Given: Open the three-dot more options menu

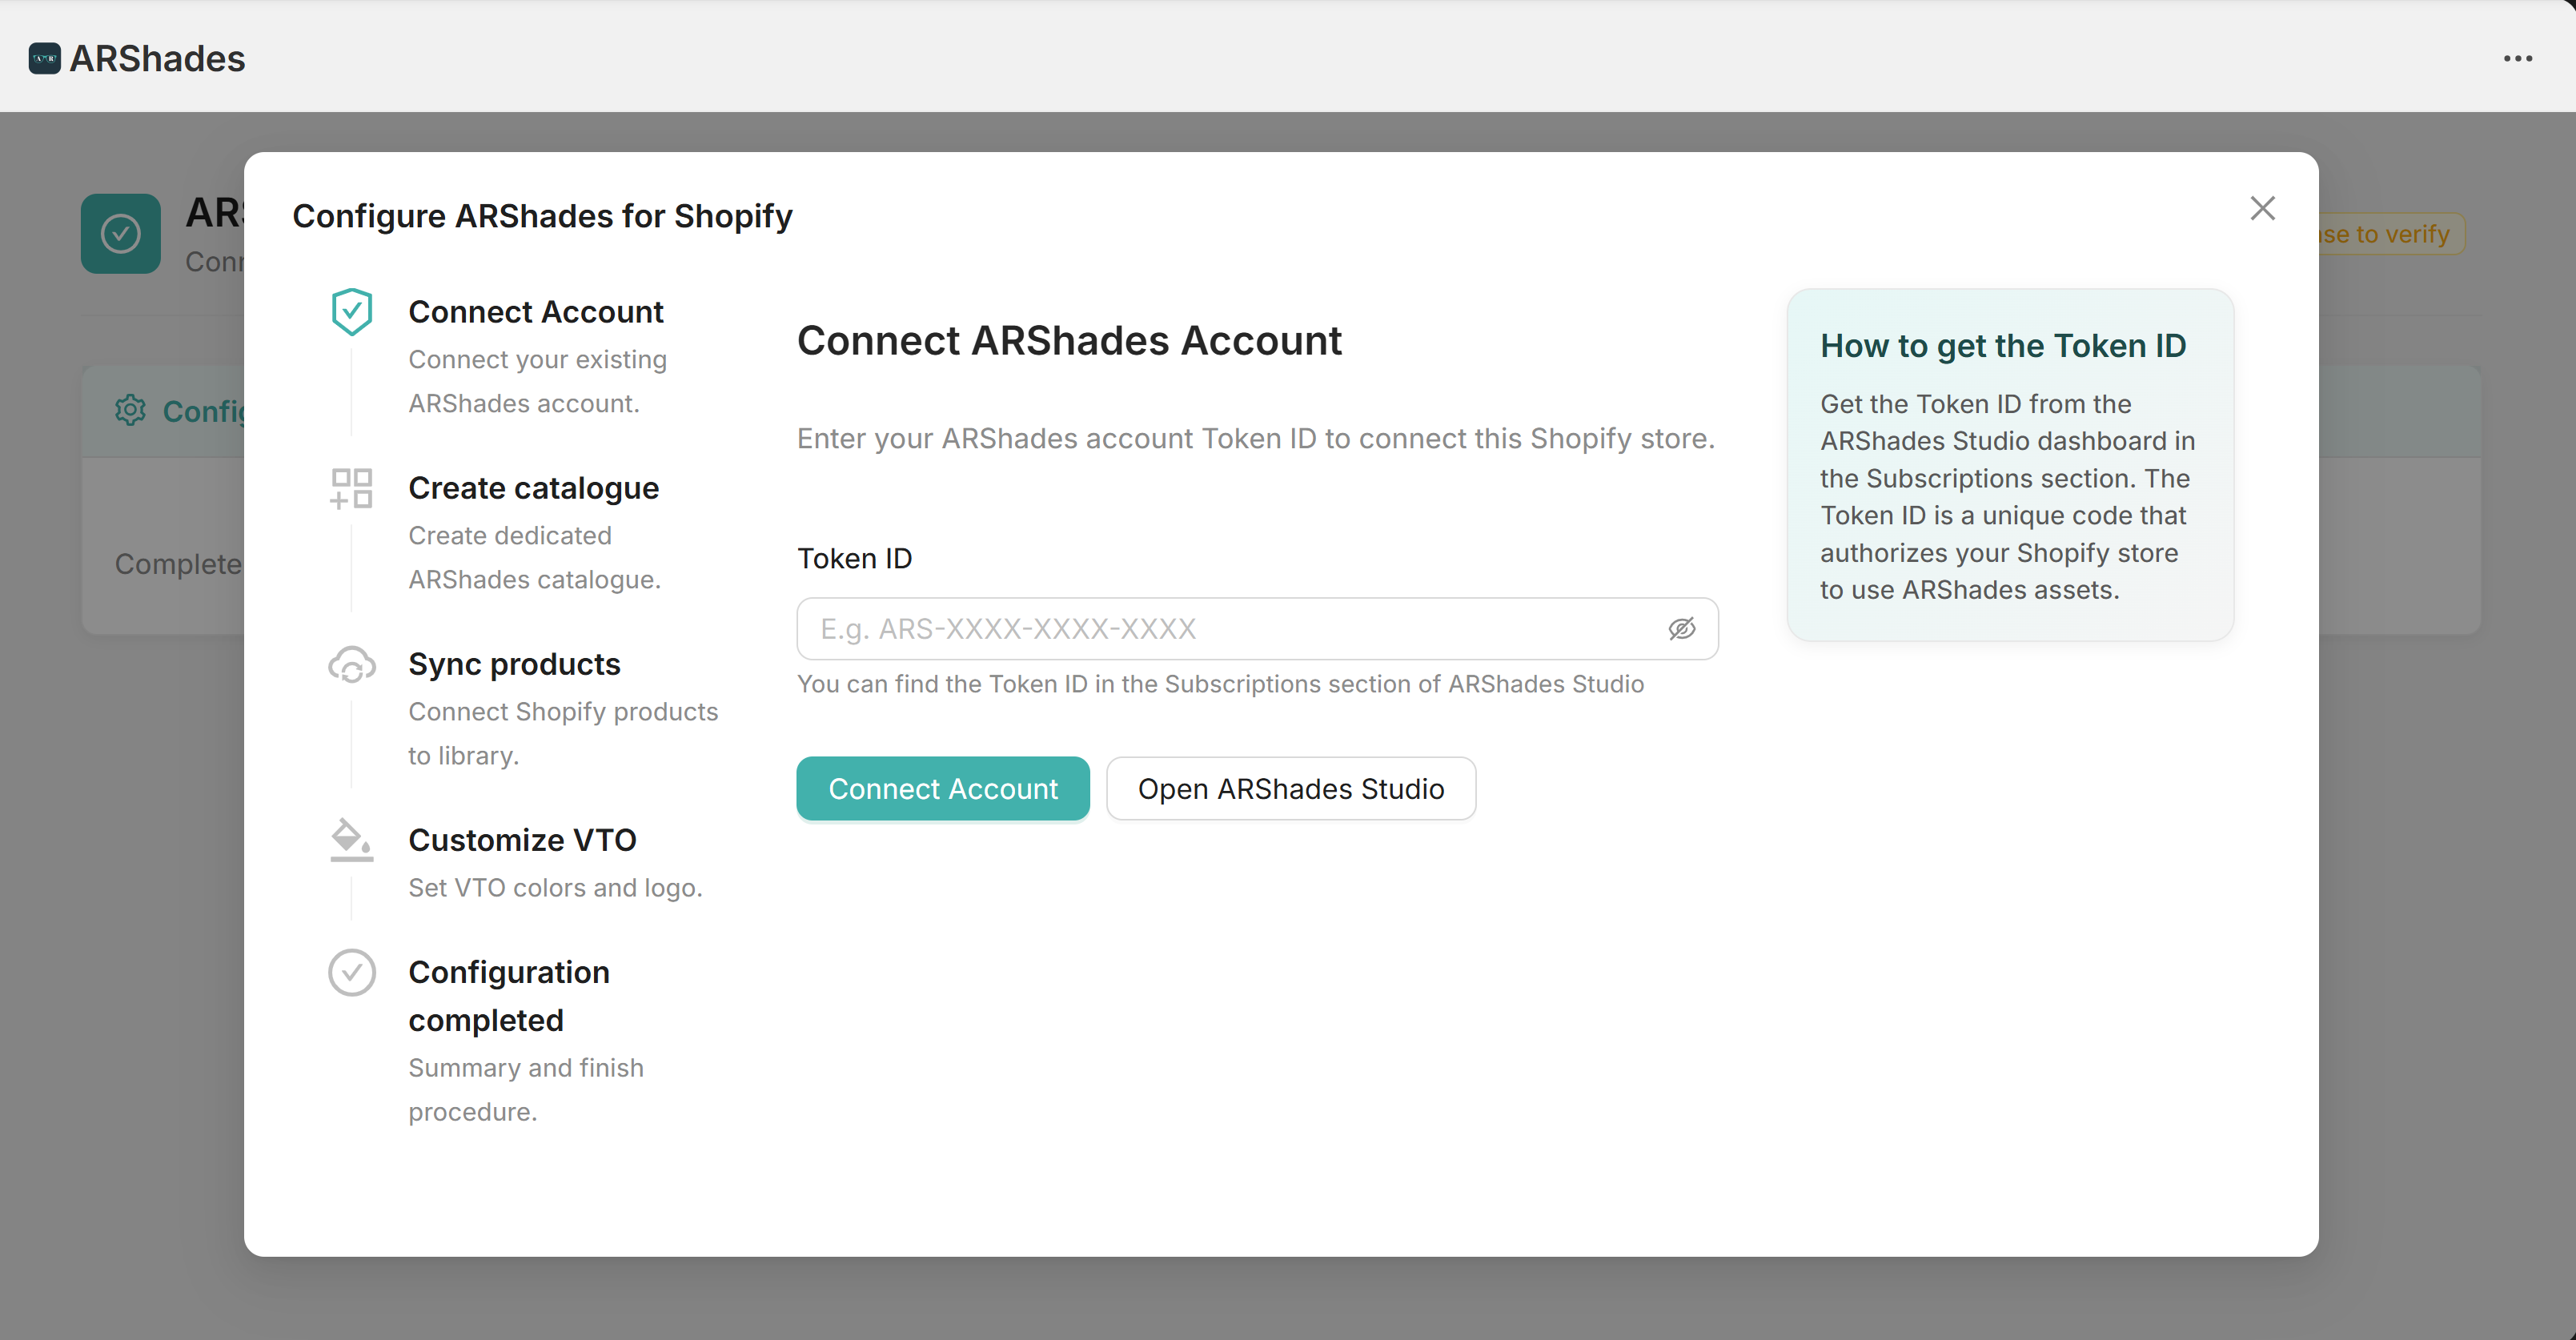Looking at the screenshot, I should (2517, 59).
